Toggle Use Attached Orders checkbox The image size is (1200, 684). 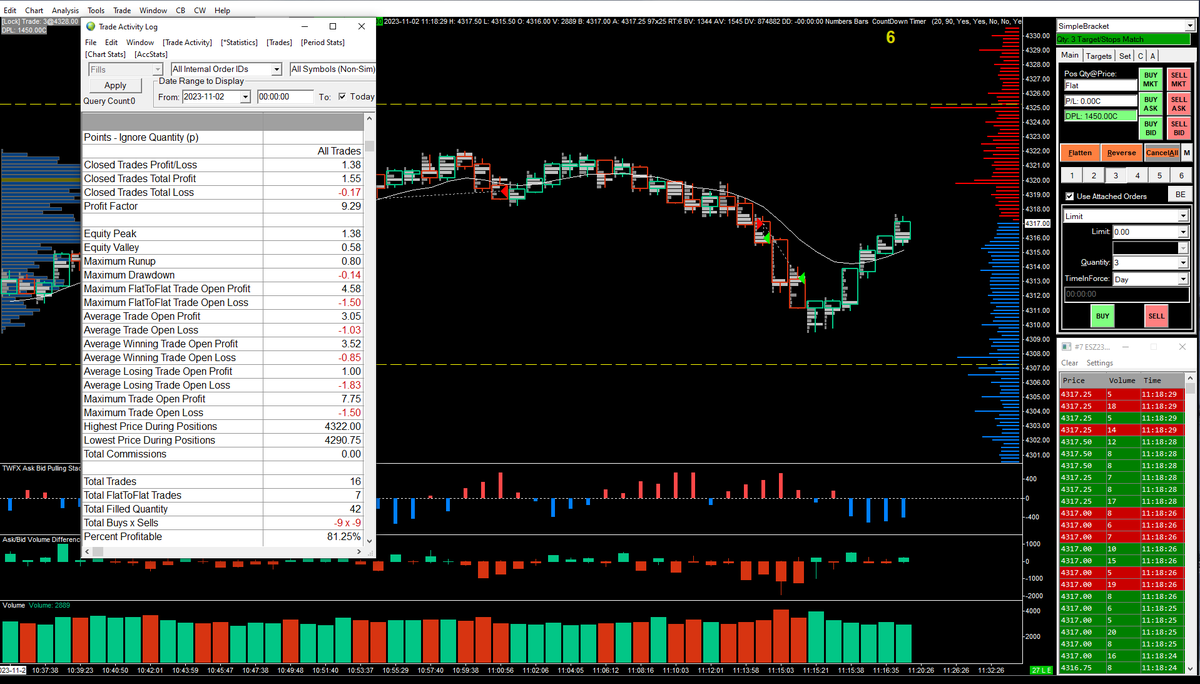pos(1070,196)
